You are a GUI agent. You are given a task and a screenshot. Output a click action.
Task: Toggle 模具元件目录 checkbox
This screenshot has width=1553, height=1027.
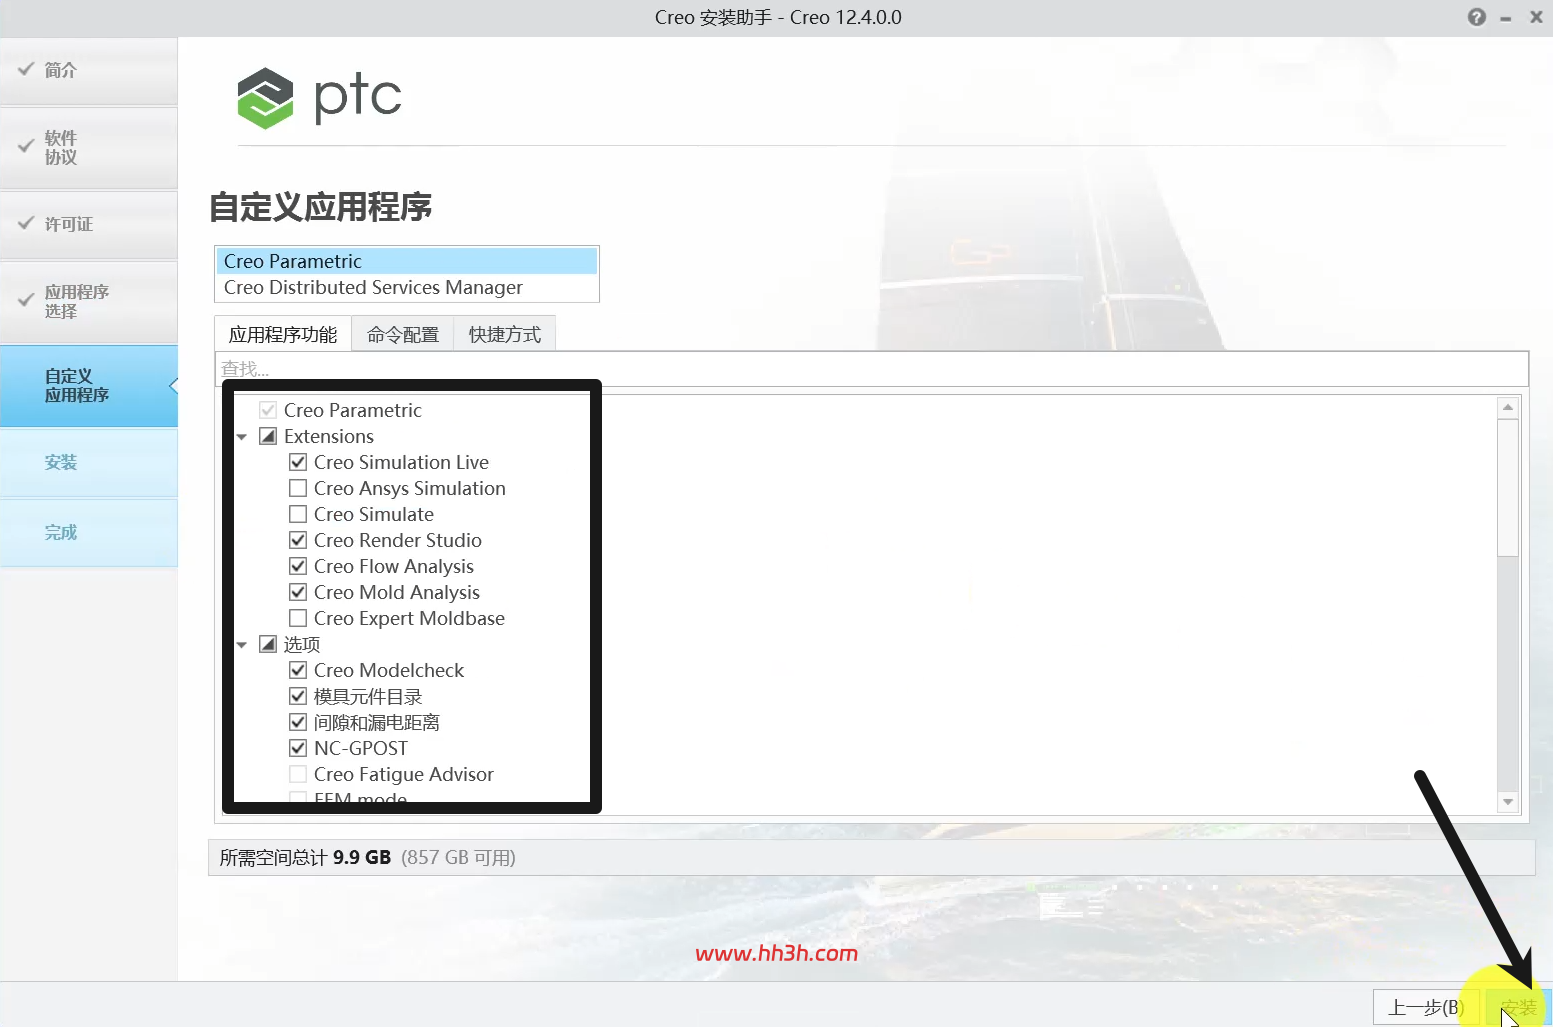(x=298, y=696)
